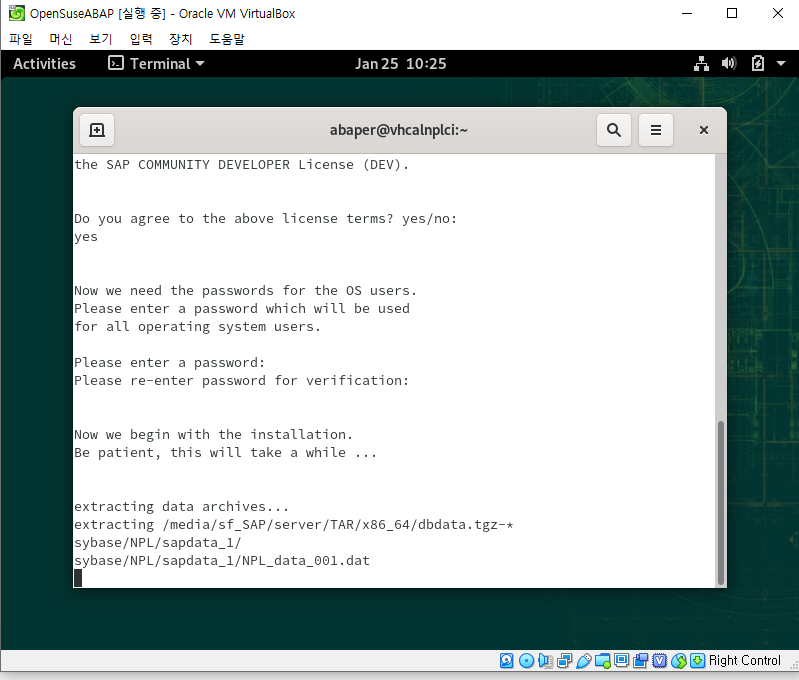Screen dimensions: 799x680
Task: Close the abaper terminal window
Action: click(x=704, y=130)
